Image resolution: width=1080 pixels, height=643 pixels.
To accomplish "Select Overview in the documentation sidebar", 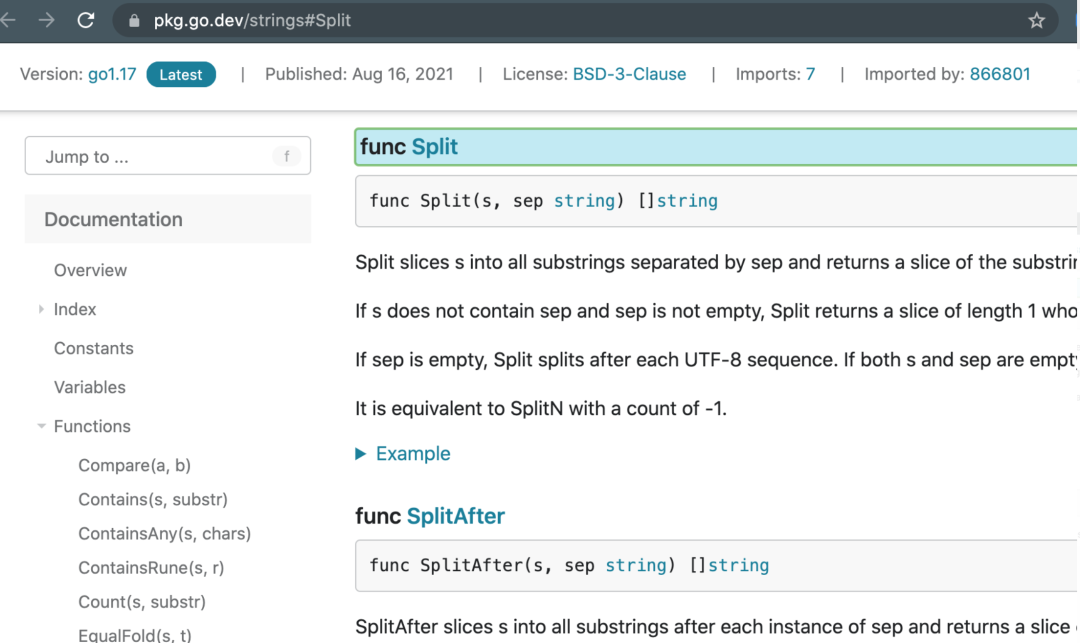I will click(x=90, y=270).
